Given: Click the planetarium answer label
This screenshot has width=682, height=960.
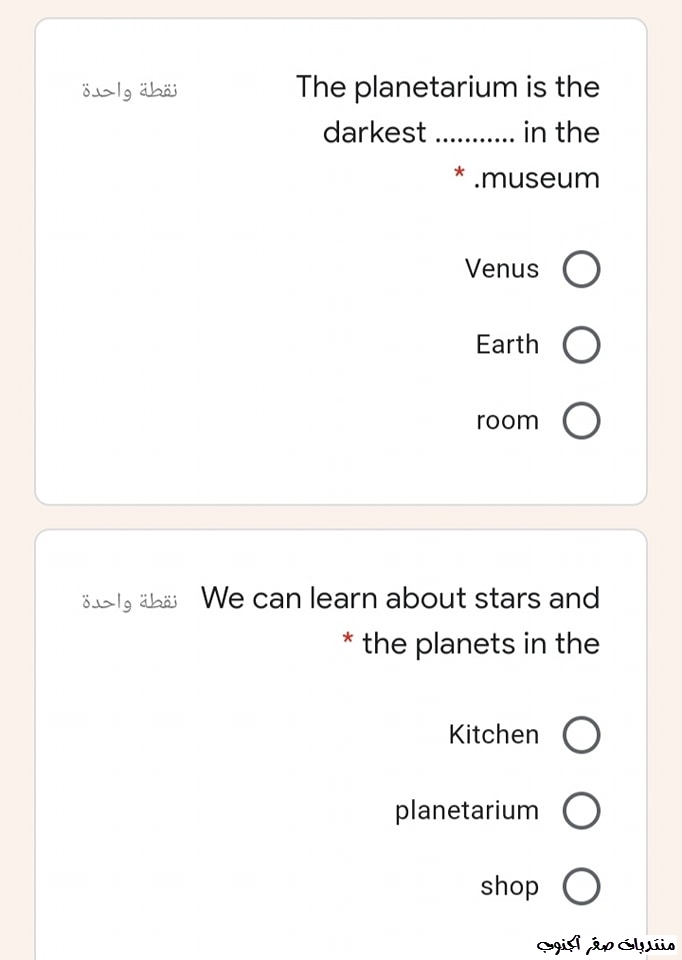Looking at the screenshot, I should [x=466, y=811].
